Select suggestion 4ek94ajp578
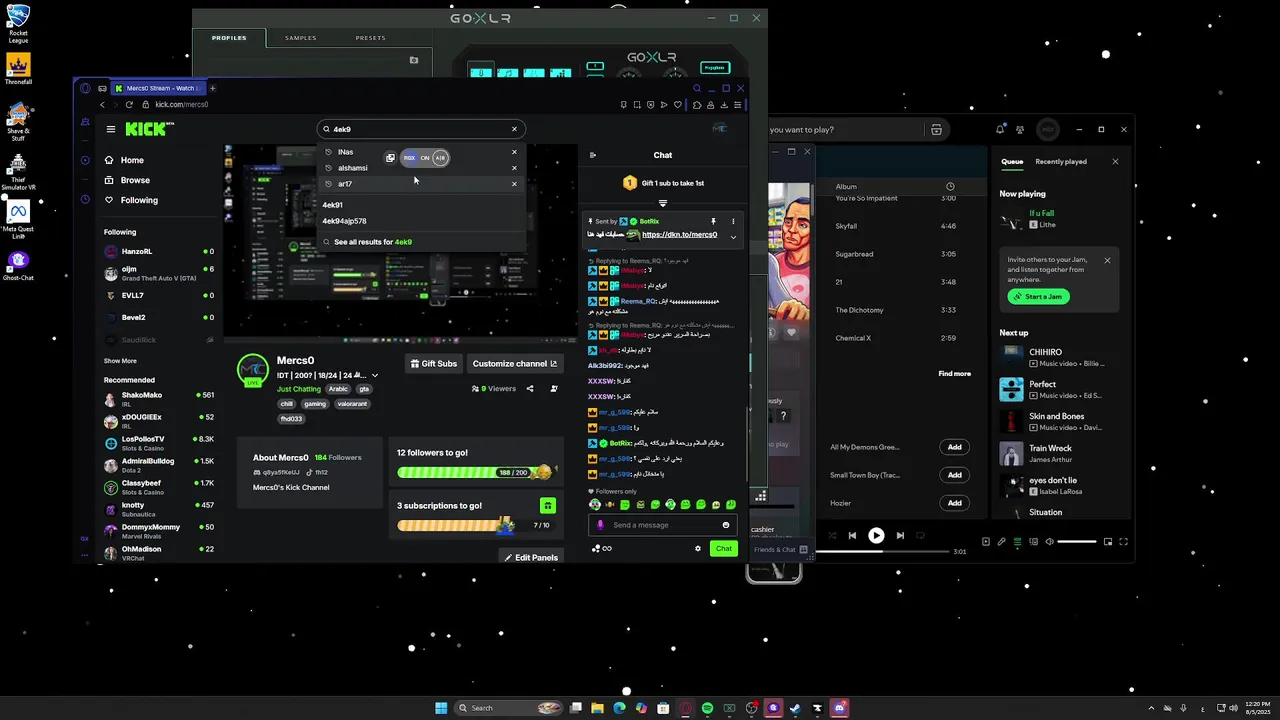This screenshot has height=720, width=1280. 344,221
